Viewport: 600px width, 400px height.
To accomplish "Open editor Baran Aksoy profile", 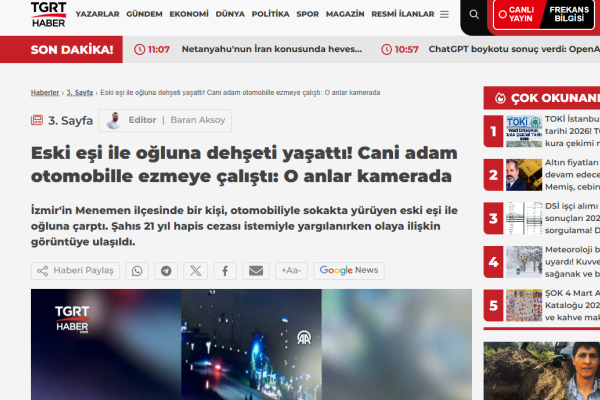I will [165, 121].
